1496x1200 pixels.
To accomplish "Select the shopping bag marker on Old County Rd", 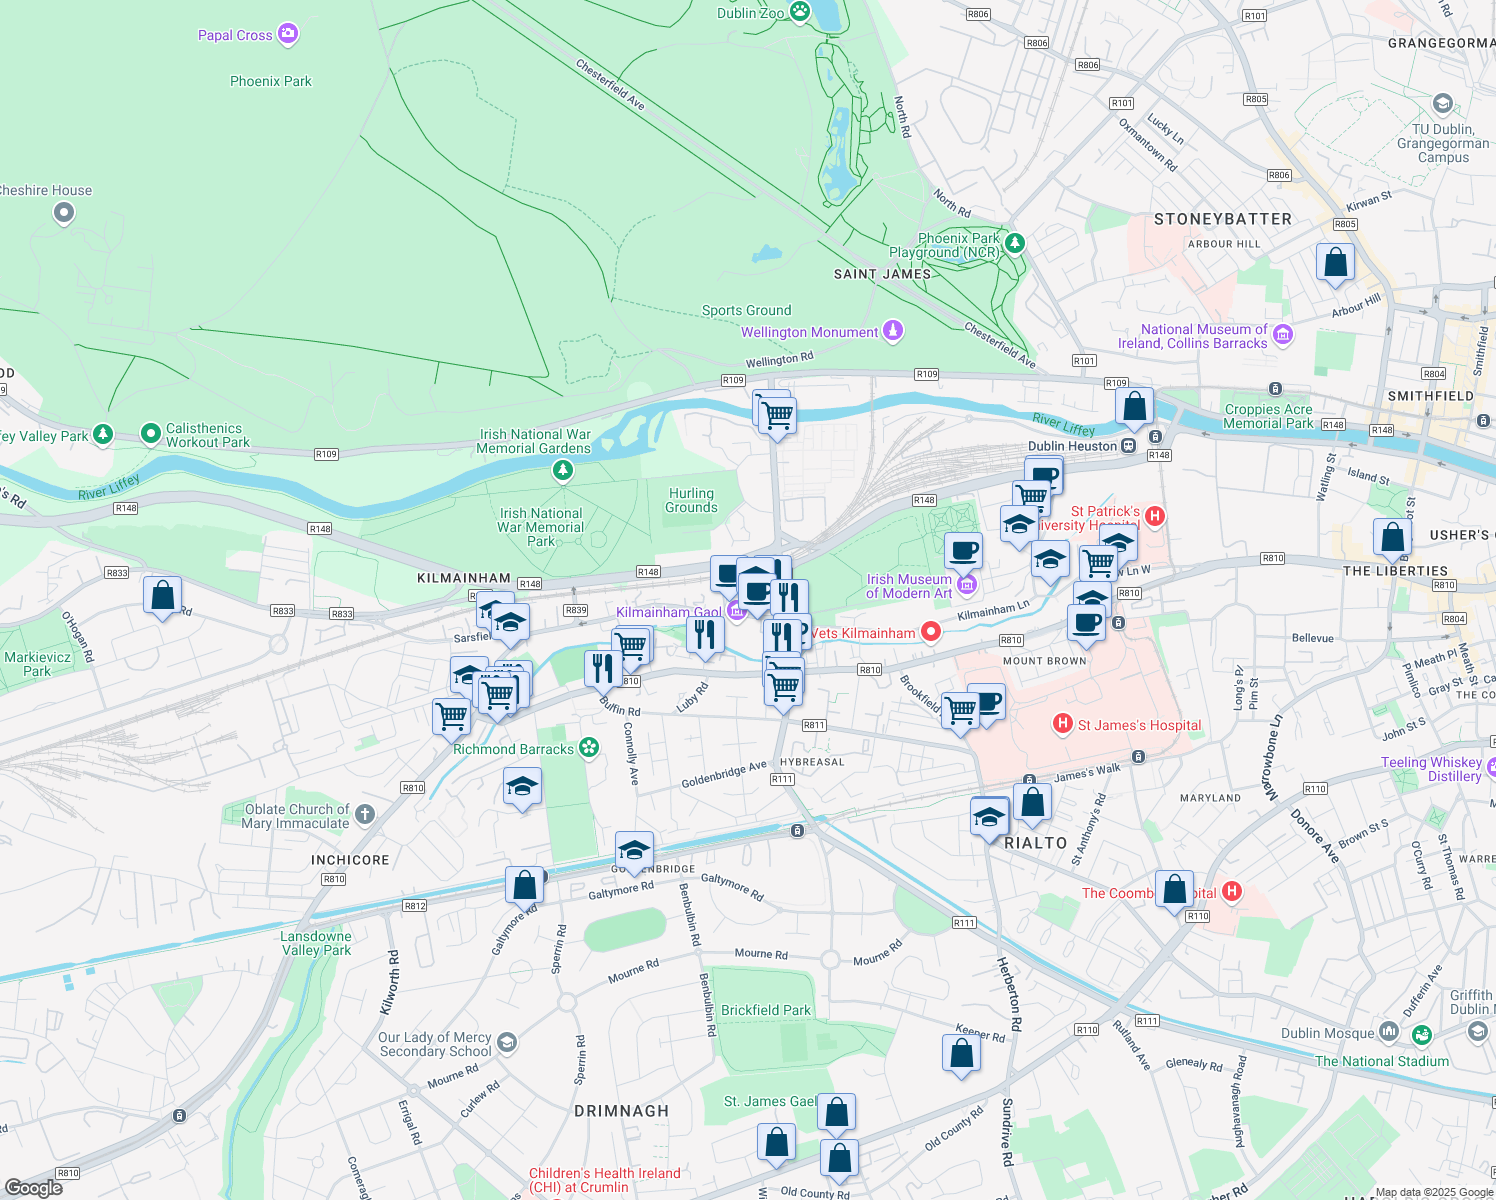I will 839,1160.
